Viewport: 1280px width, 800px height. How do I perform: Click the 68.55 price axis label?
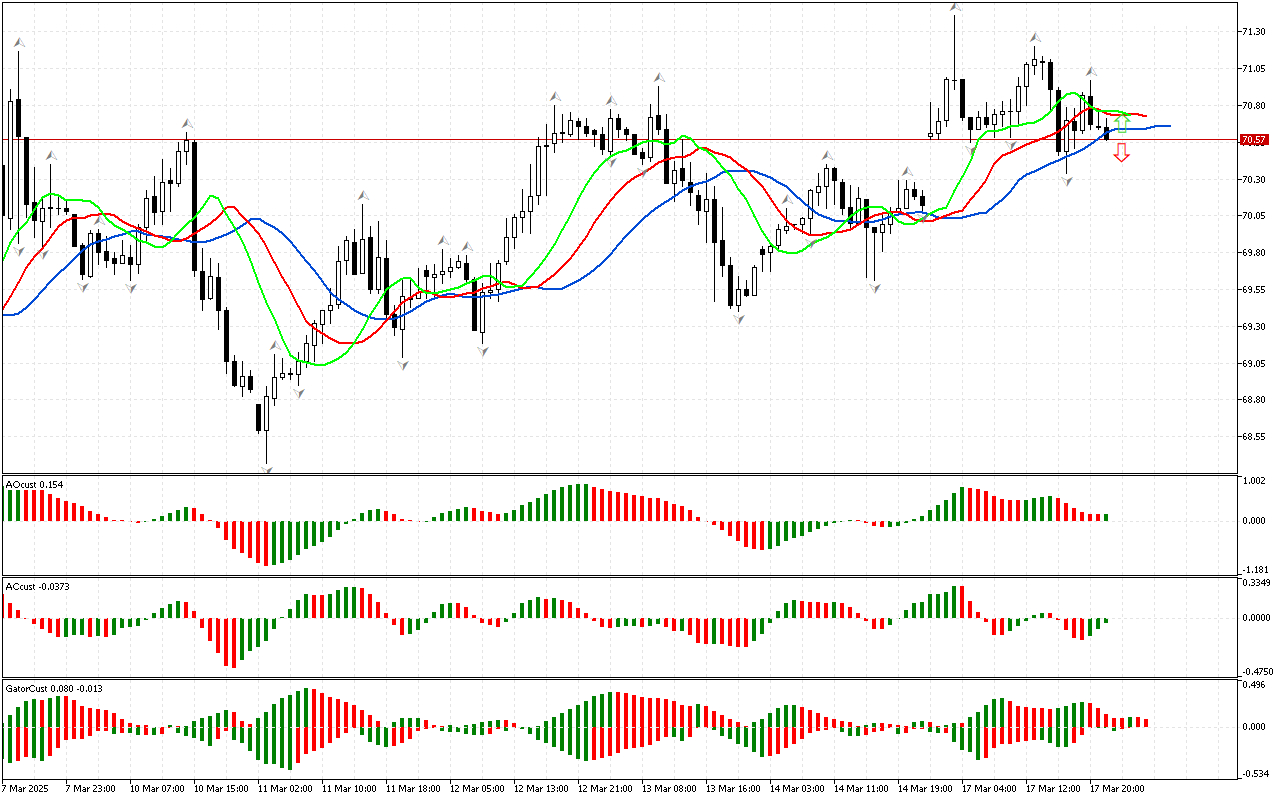click(1253, 437)
